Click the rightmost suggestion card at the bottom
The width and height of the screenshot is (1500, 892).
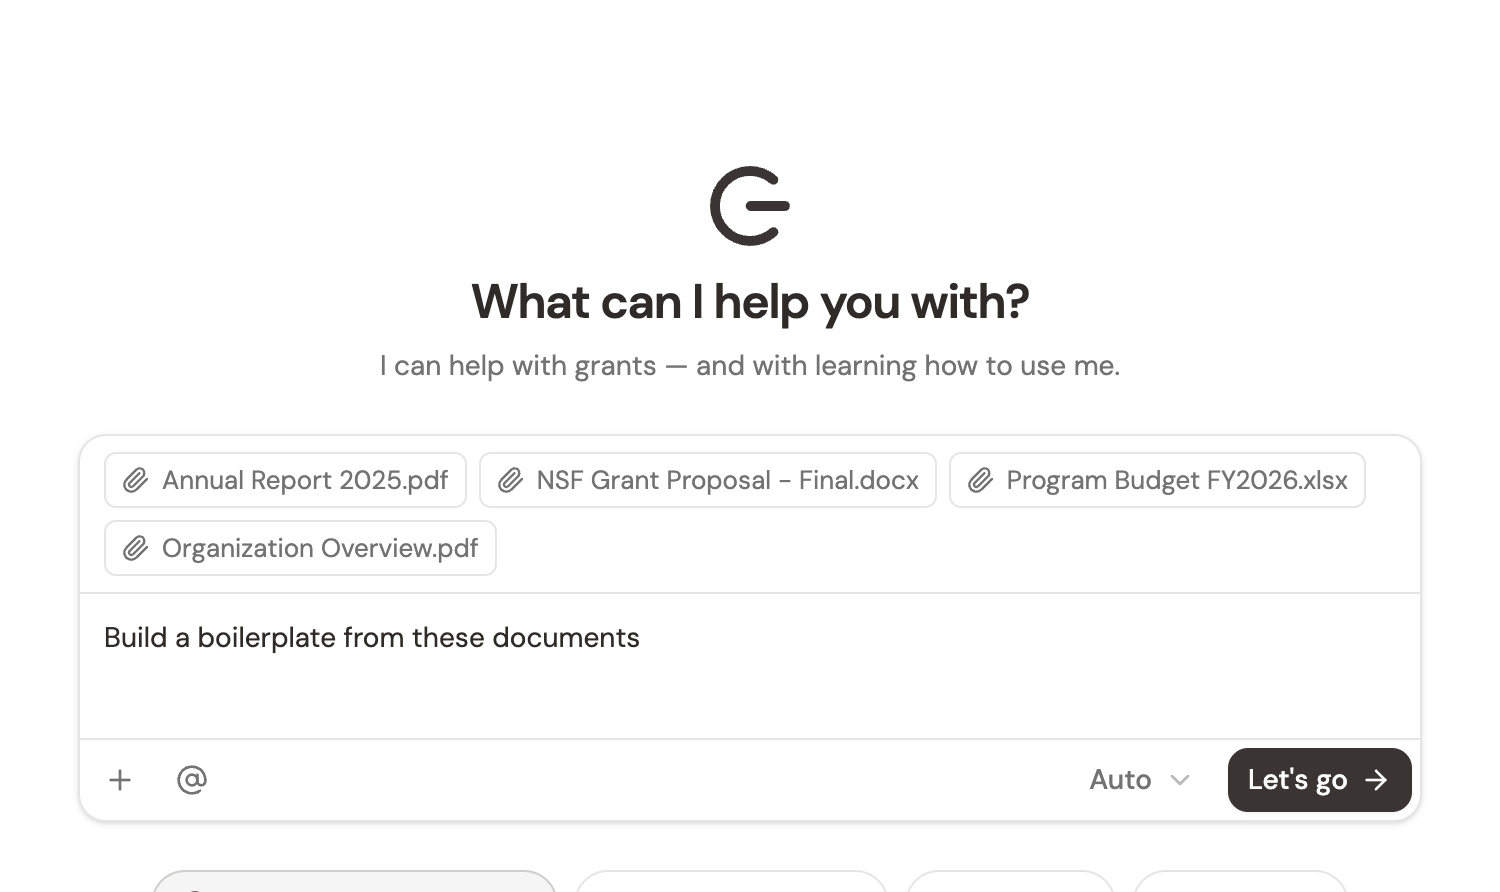tap(1240, 884)
